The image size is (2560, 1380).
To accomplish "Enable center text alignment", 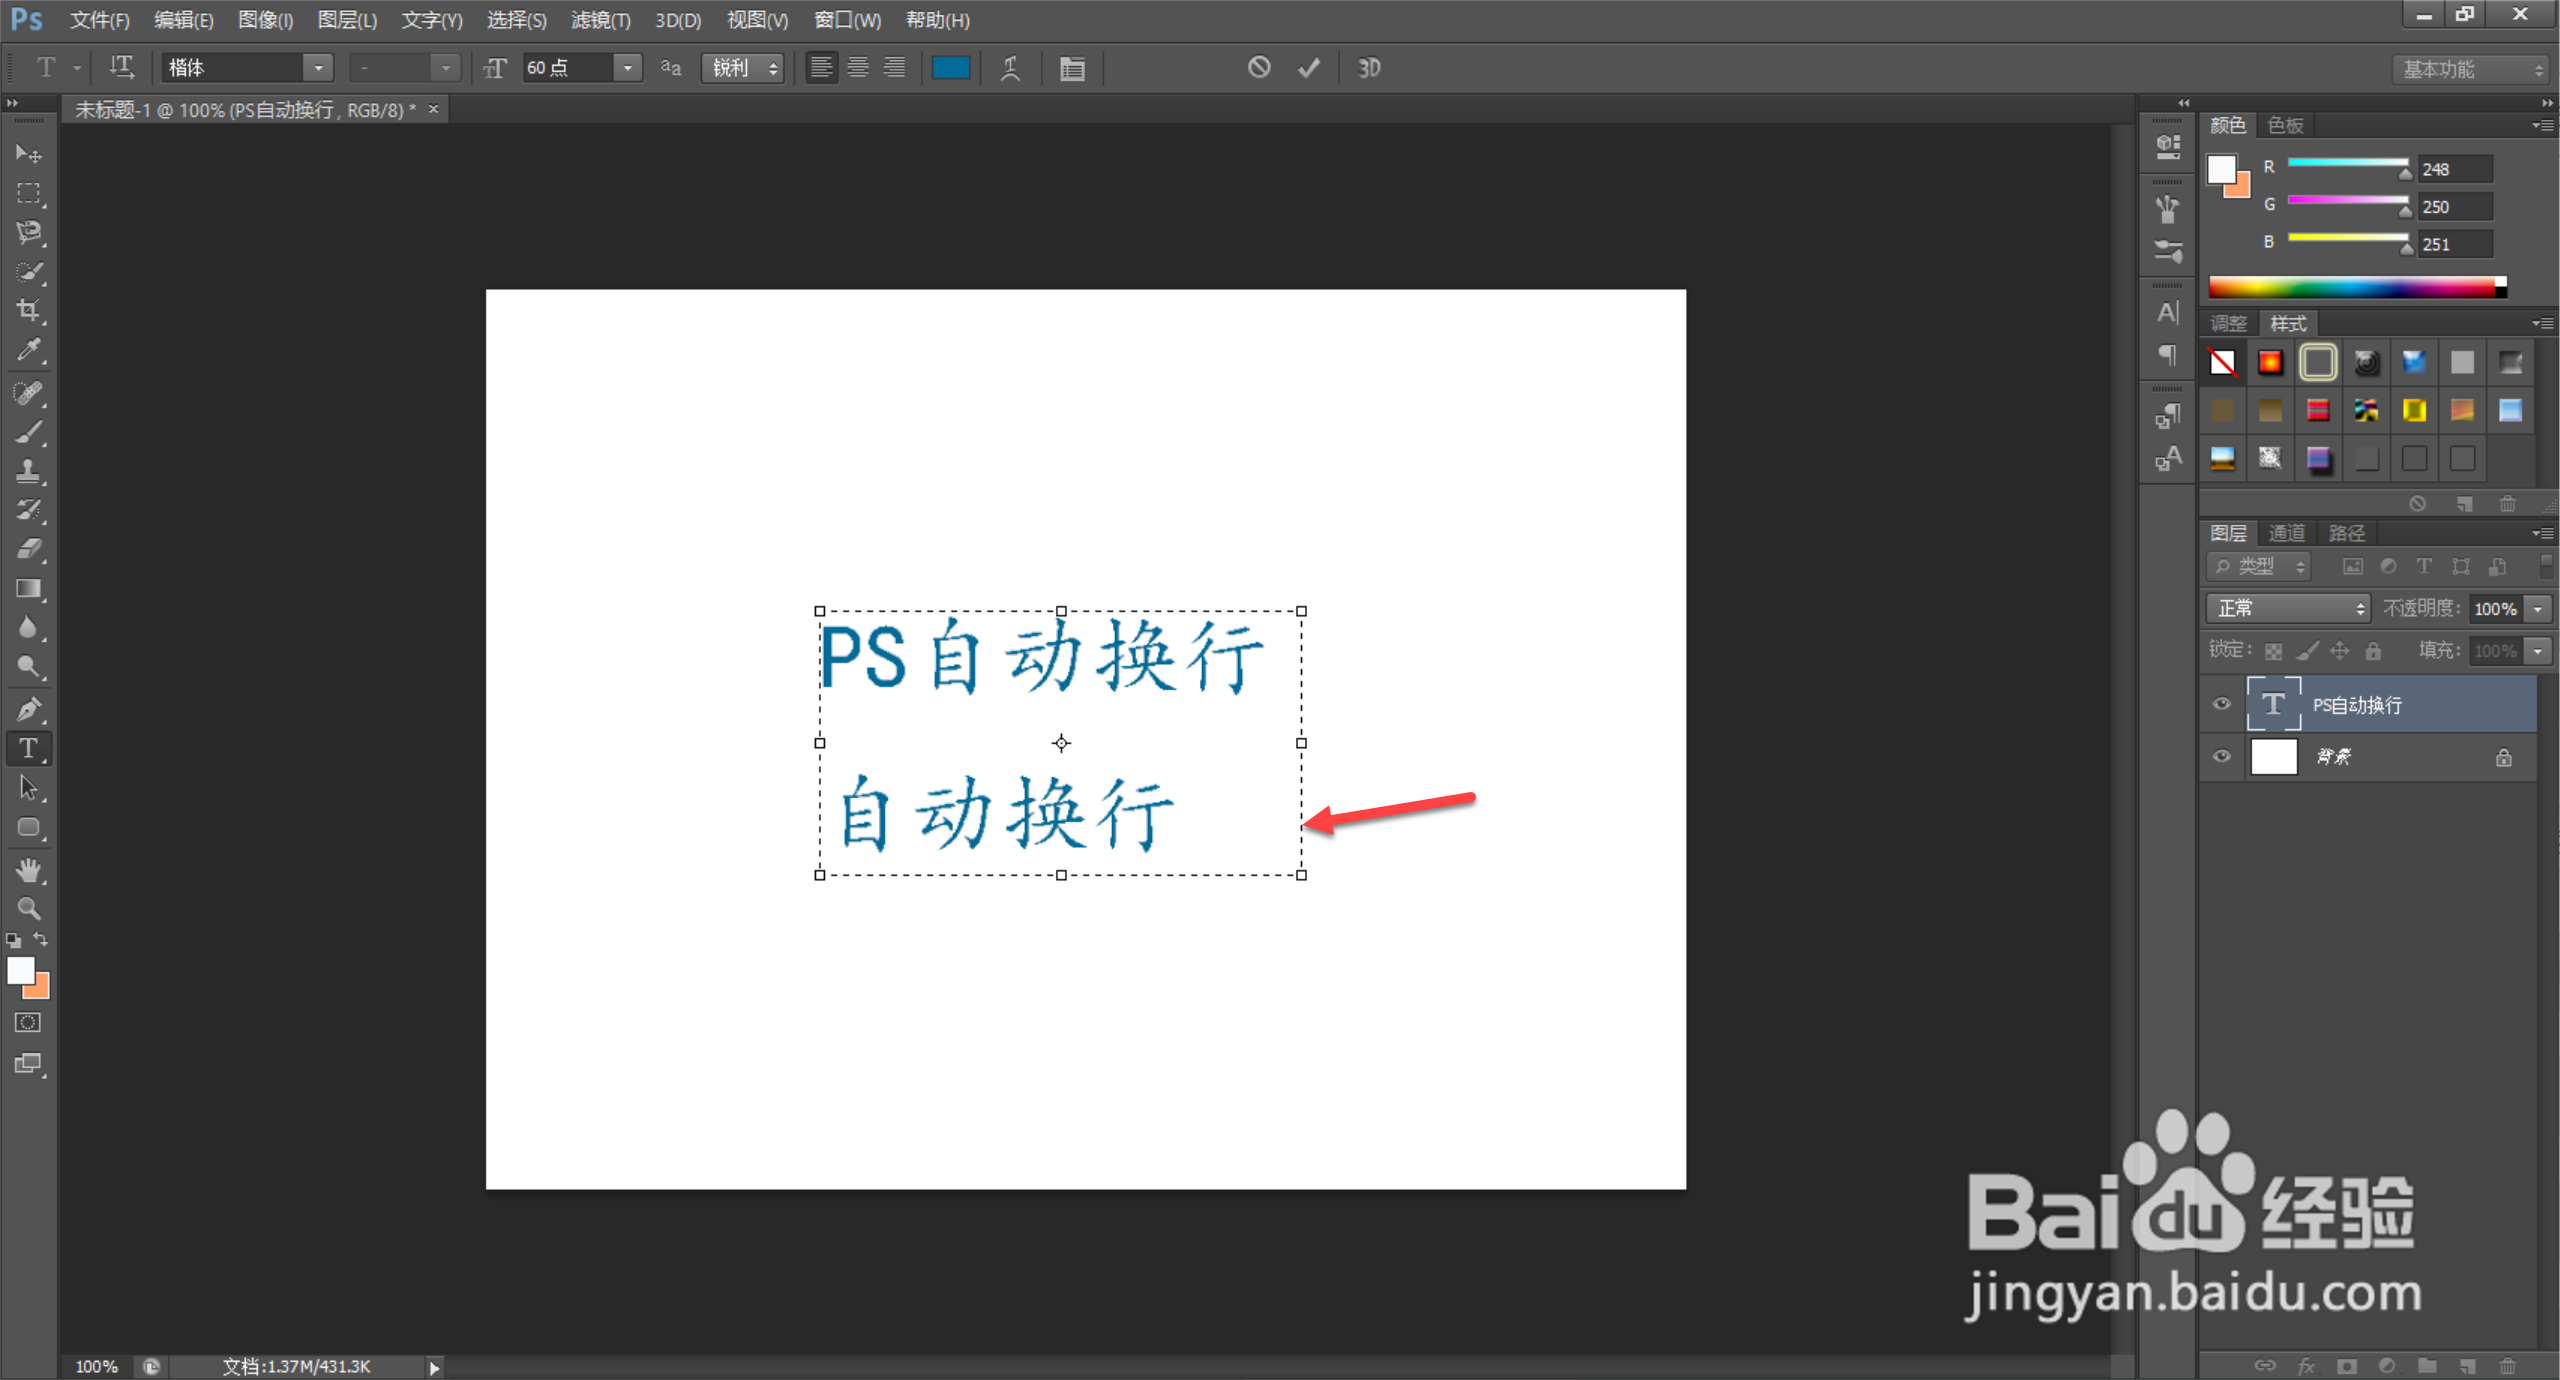I will [x=858, y=68].
